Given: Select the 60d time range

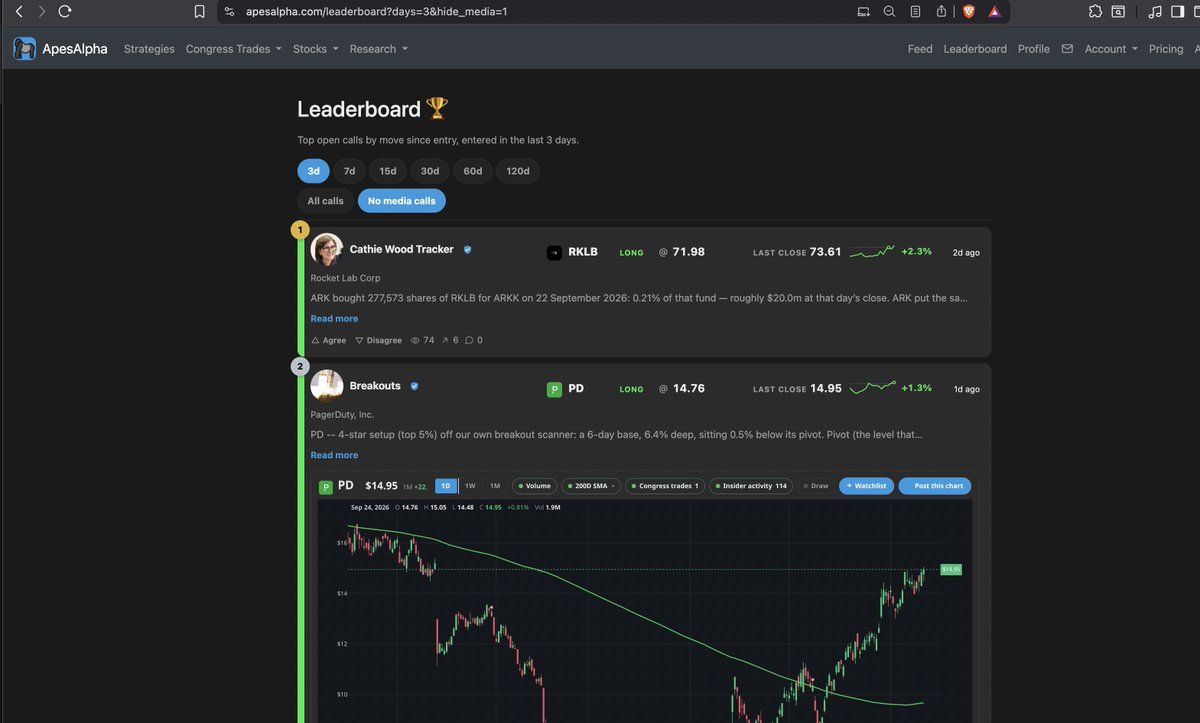Looking at the screenshot, I should [x=473, y=171].
